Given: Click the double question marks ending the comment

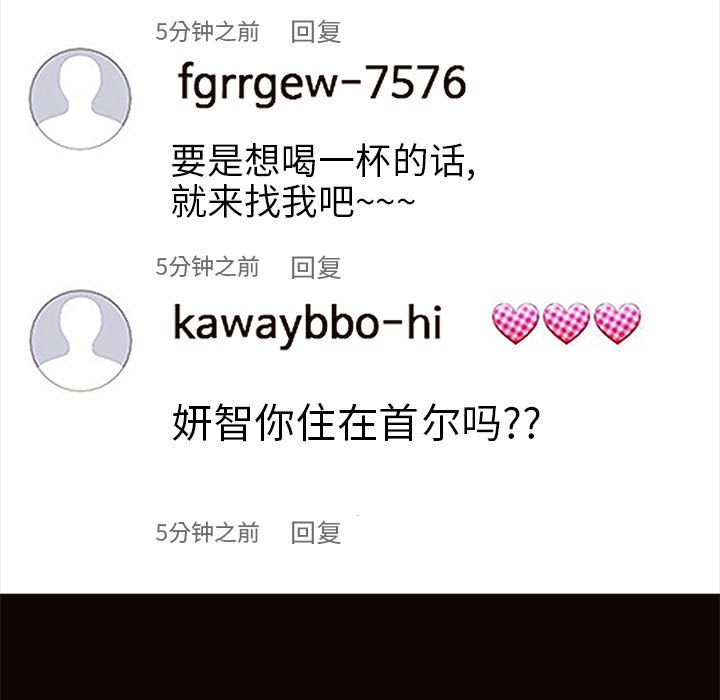Looking at the screenshot, I should [x=522, y=423].
